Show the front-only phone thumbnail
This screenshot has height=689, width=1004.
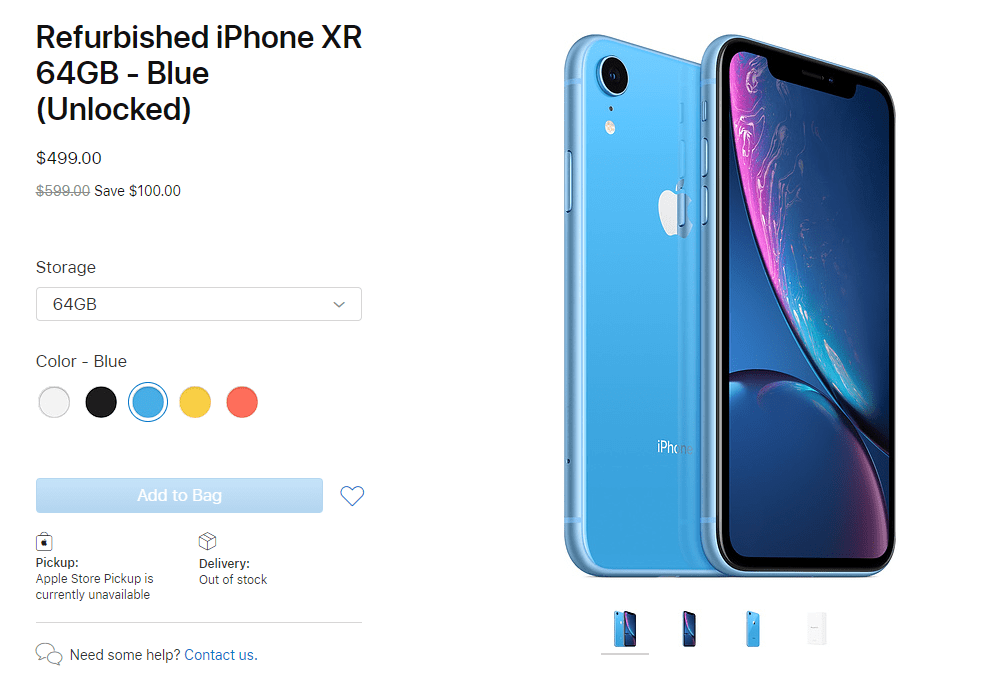coord(689,629)
